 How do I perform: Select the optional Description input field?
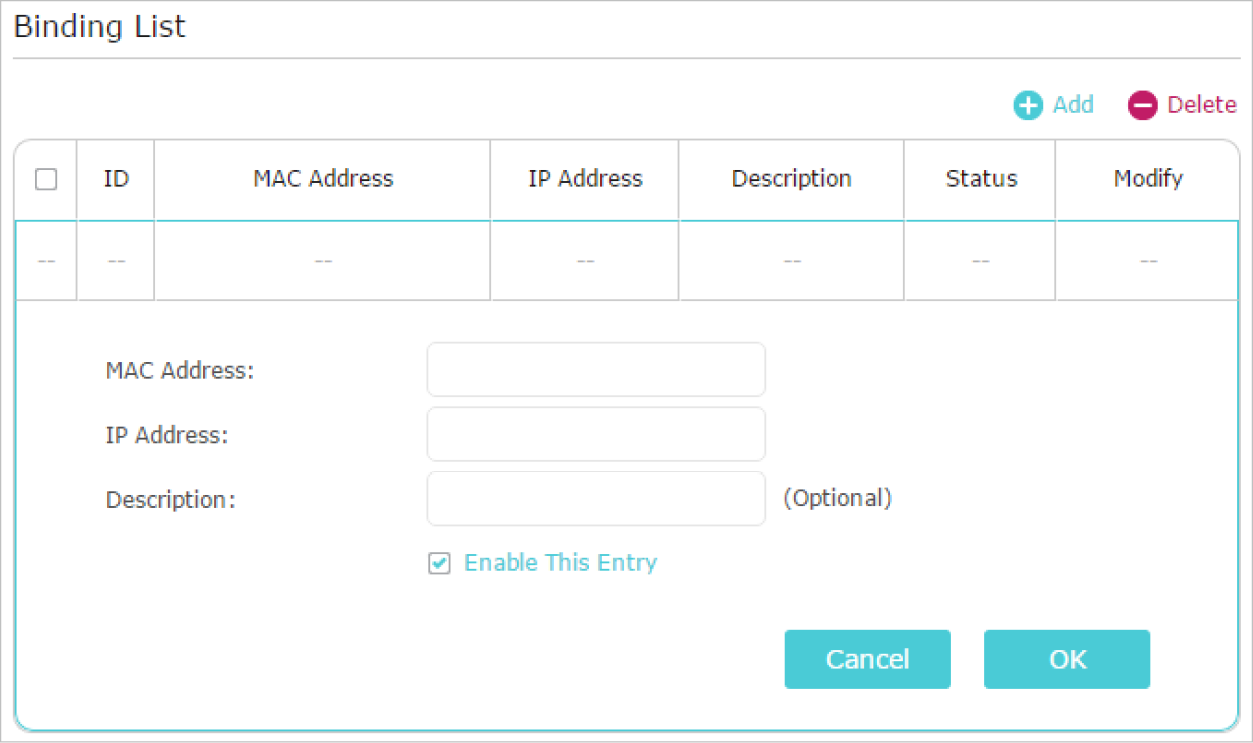tap(596, 498)
